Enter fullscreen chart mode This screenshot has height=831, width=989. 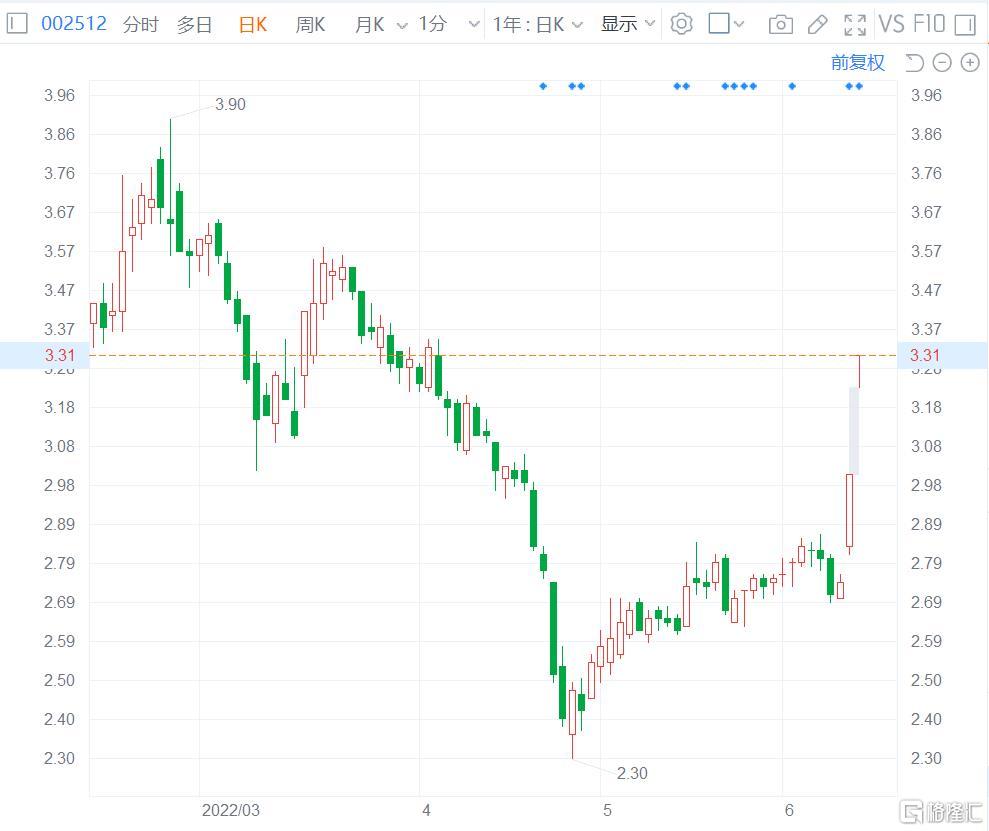pos(855,25)
